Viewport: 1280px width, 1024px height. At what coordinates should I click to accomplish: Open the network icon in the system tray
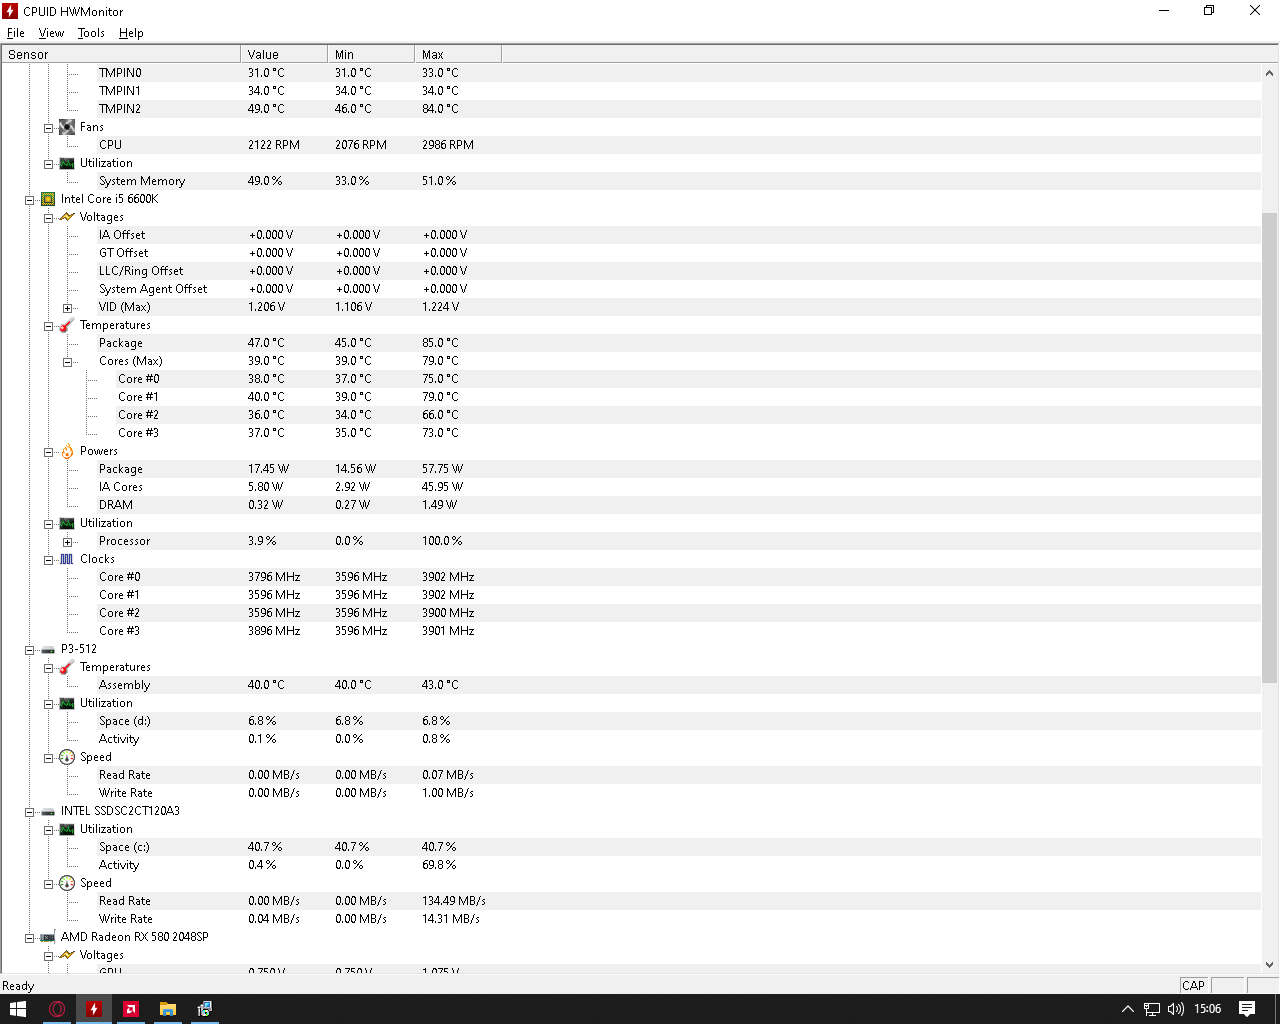click(x=1152, y=1009)
